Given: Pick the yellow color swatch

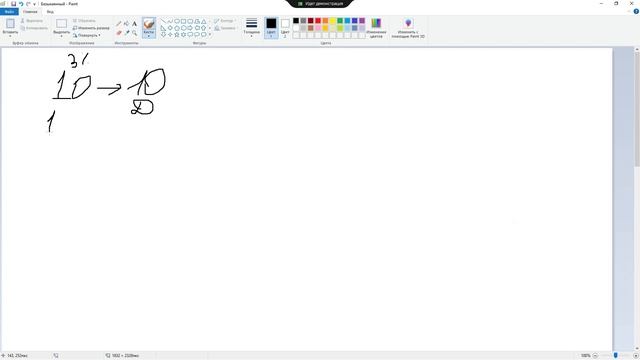Looking at the screenshot, I should pos(333,21).
